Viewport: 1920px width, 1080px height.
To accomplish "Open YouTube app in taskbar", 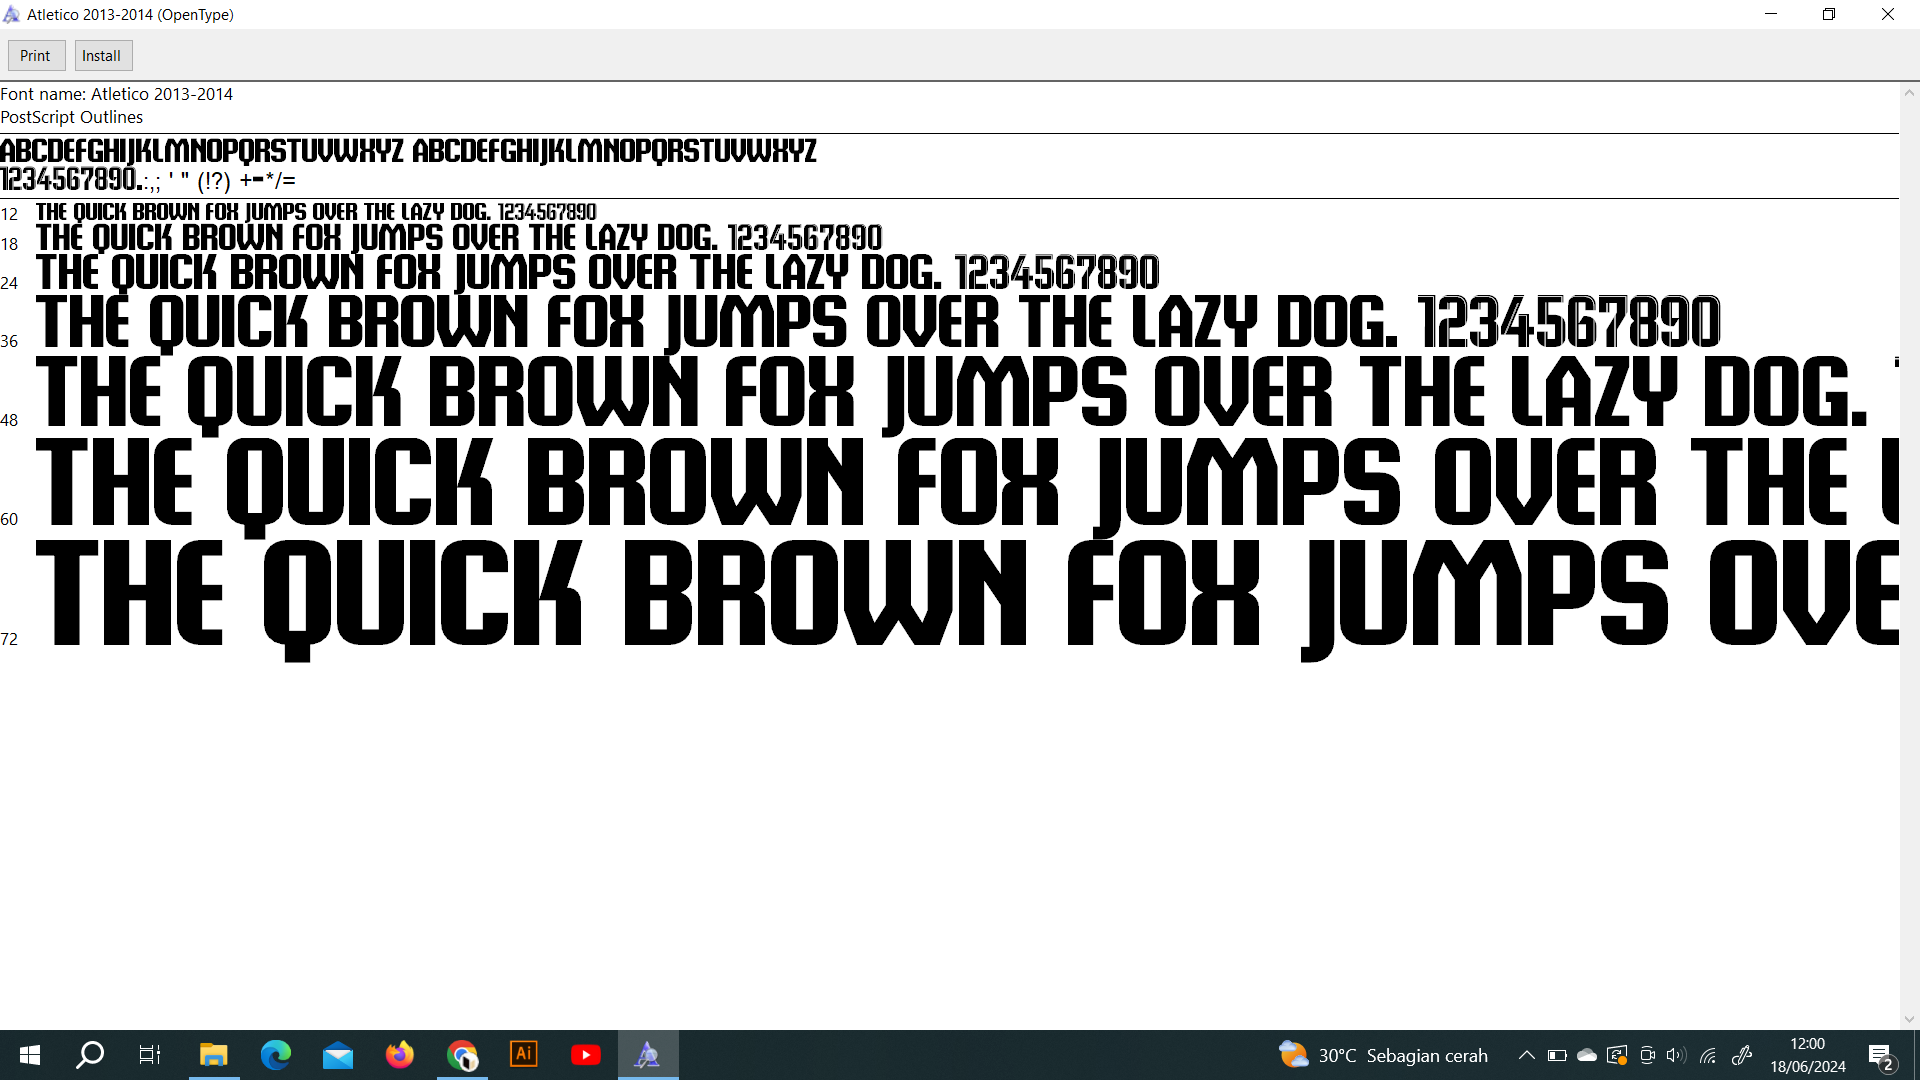I will (x=586, y=1055).
